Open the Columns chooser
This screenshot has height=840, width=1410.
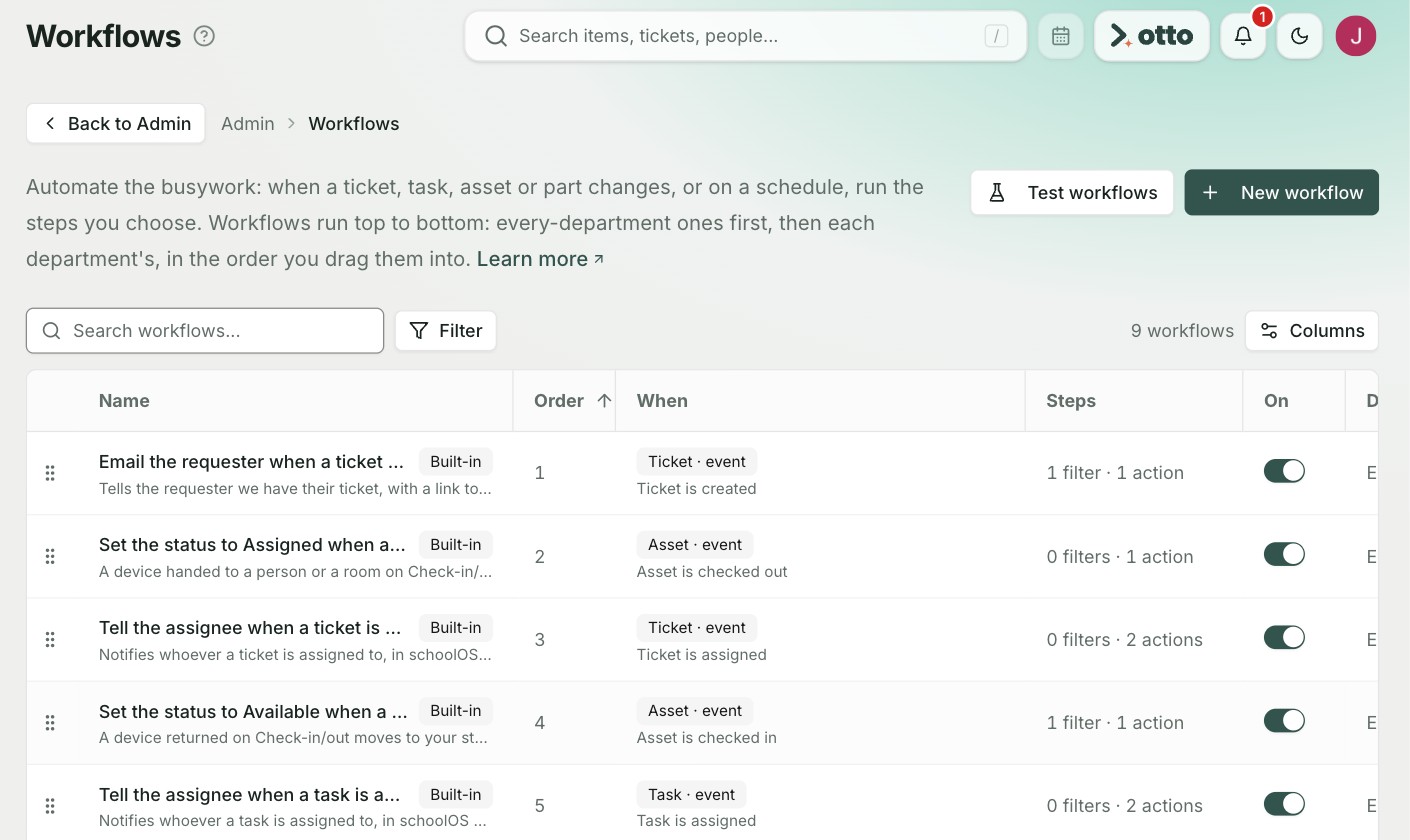[x=1312, y=331]
